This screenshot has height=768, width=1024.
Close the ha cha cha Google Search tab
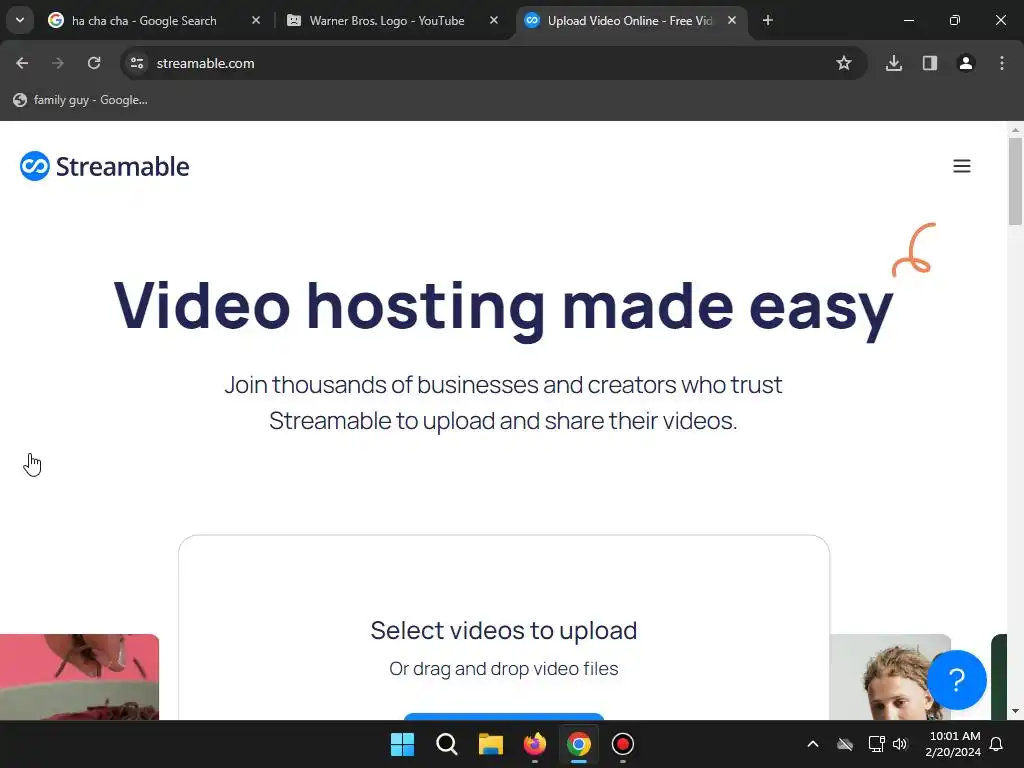(256, 20)
